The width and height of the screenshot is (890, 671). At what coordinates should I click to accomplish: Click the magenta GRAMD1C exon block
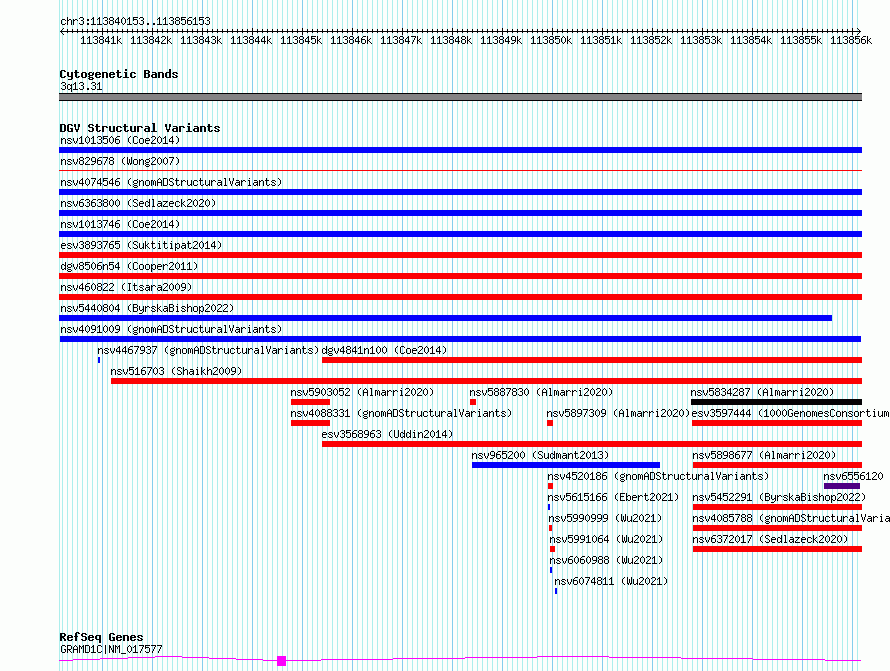click(x=281, y=661)
